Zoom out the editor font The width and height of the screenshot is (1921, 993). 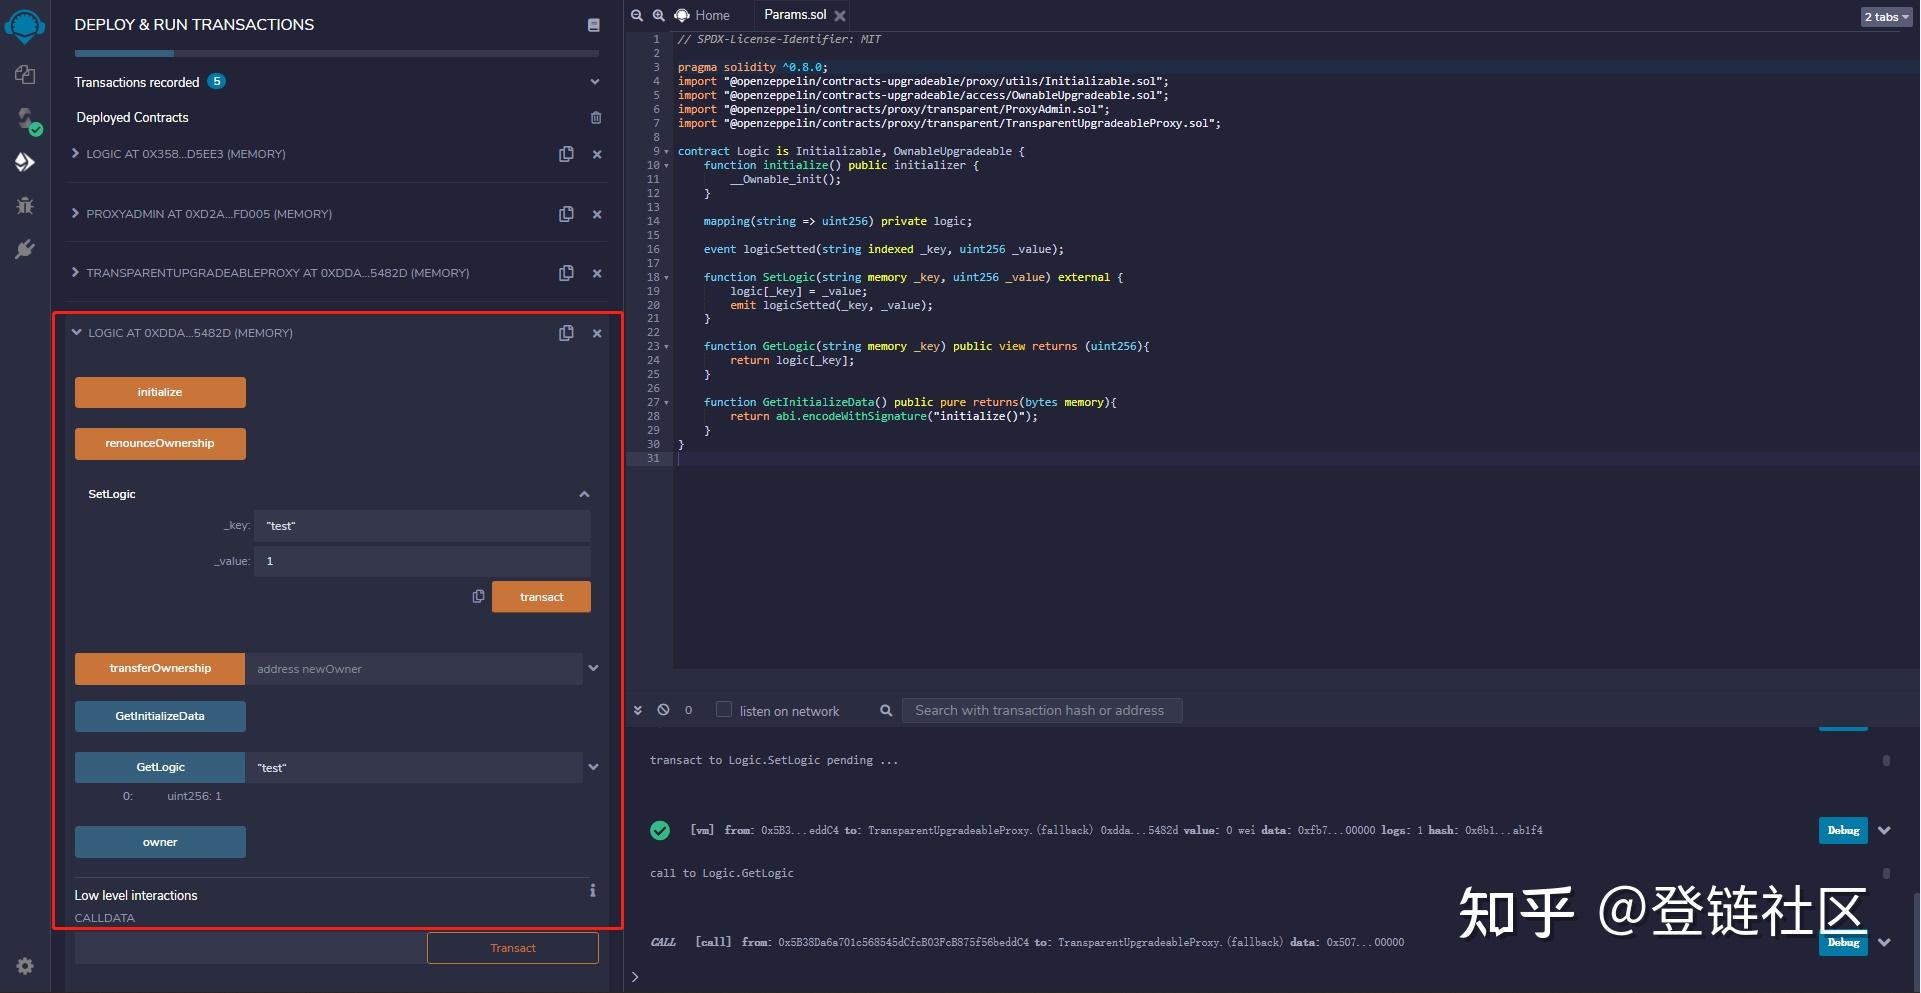637,15
